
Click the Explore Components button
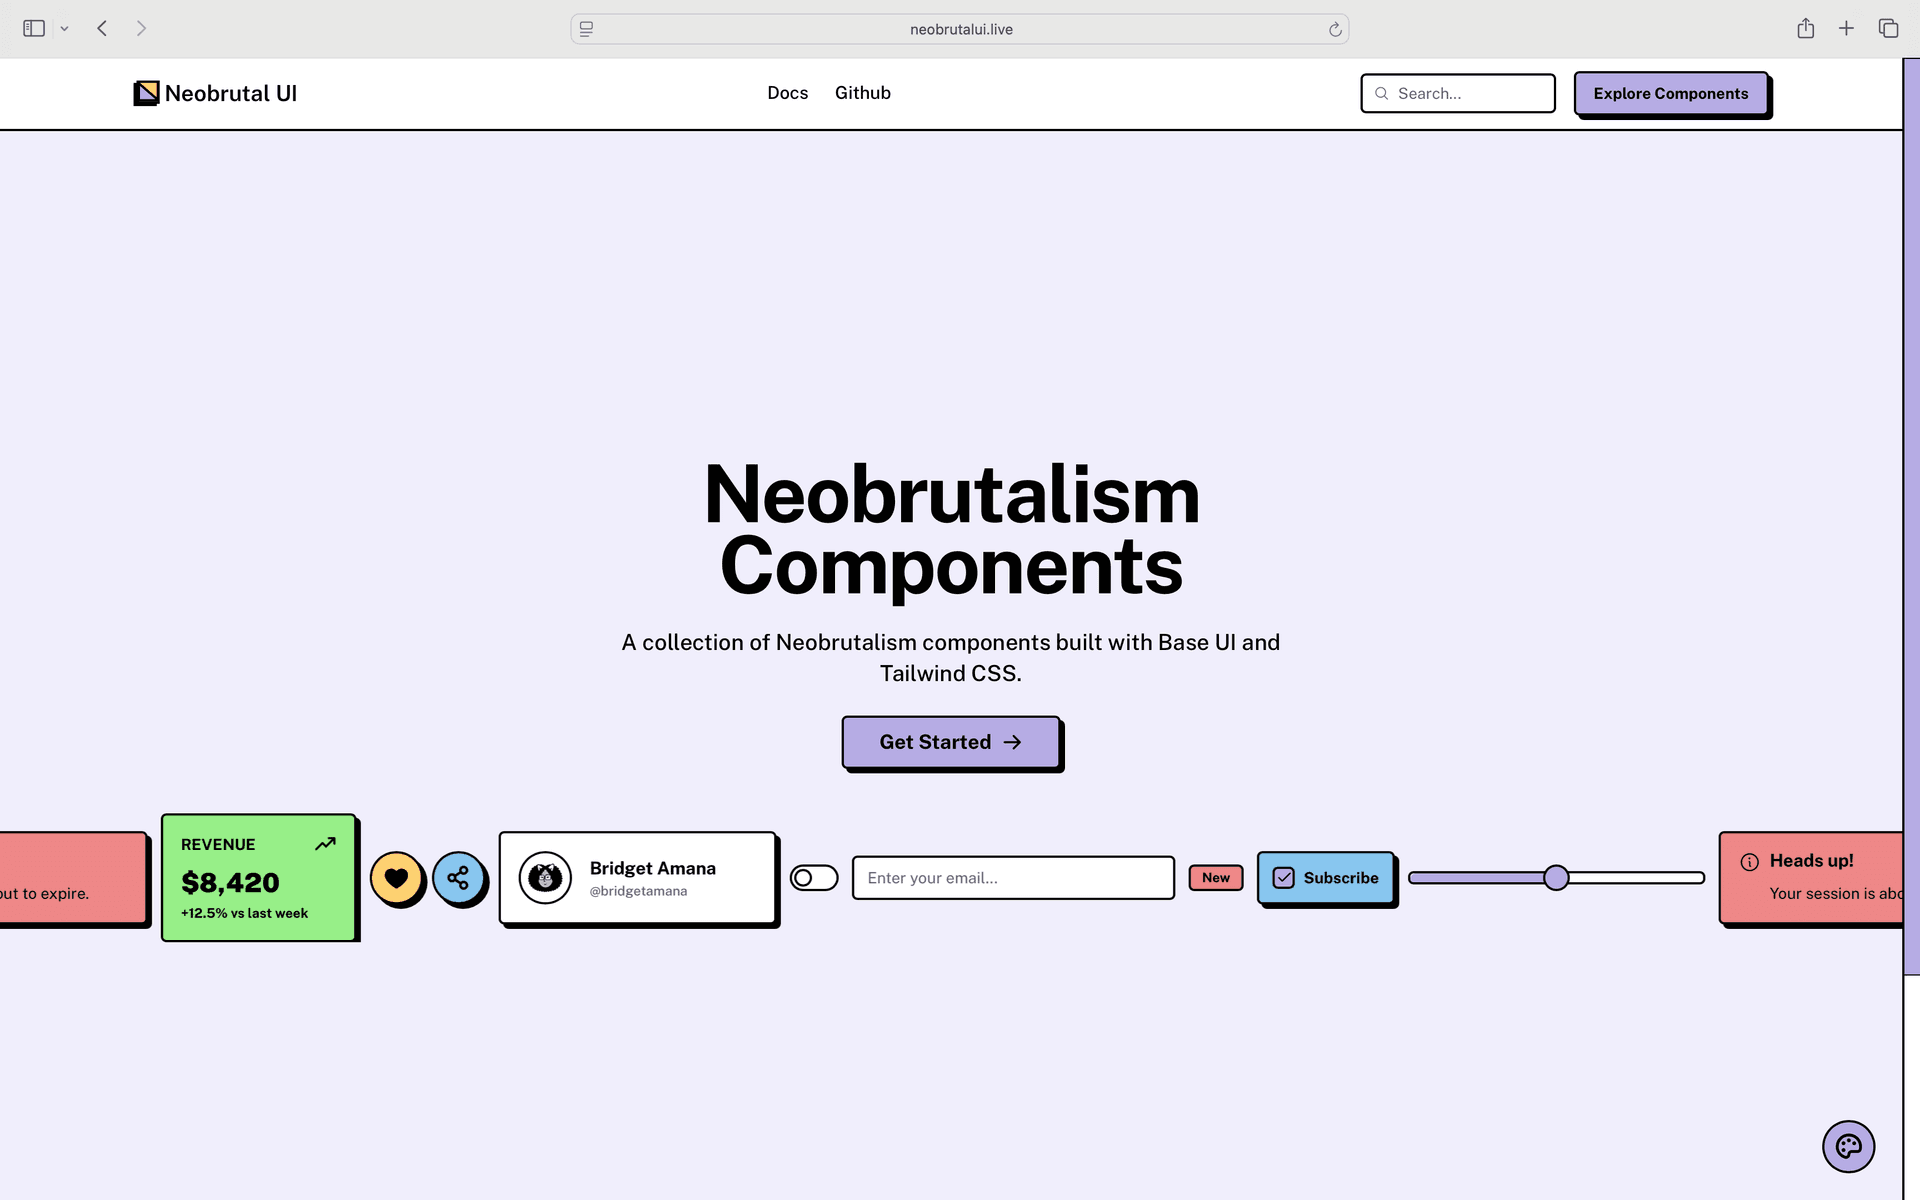click(1670, 93)
